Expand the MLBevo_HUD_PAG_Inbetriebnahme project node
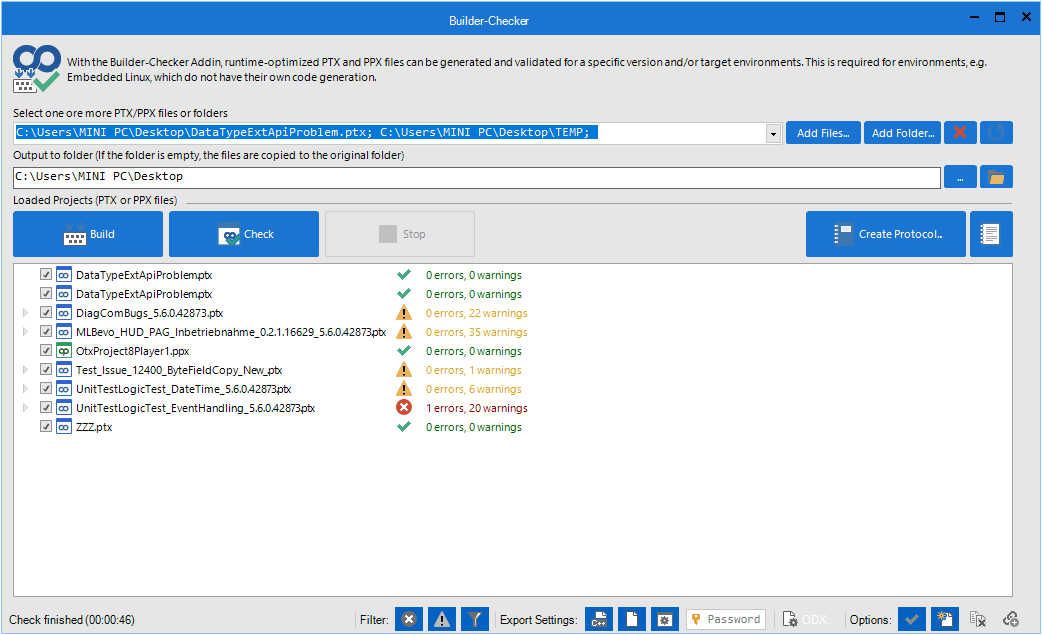Viewport: 1042px width, 635px height. tap(26, 332)
